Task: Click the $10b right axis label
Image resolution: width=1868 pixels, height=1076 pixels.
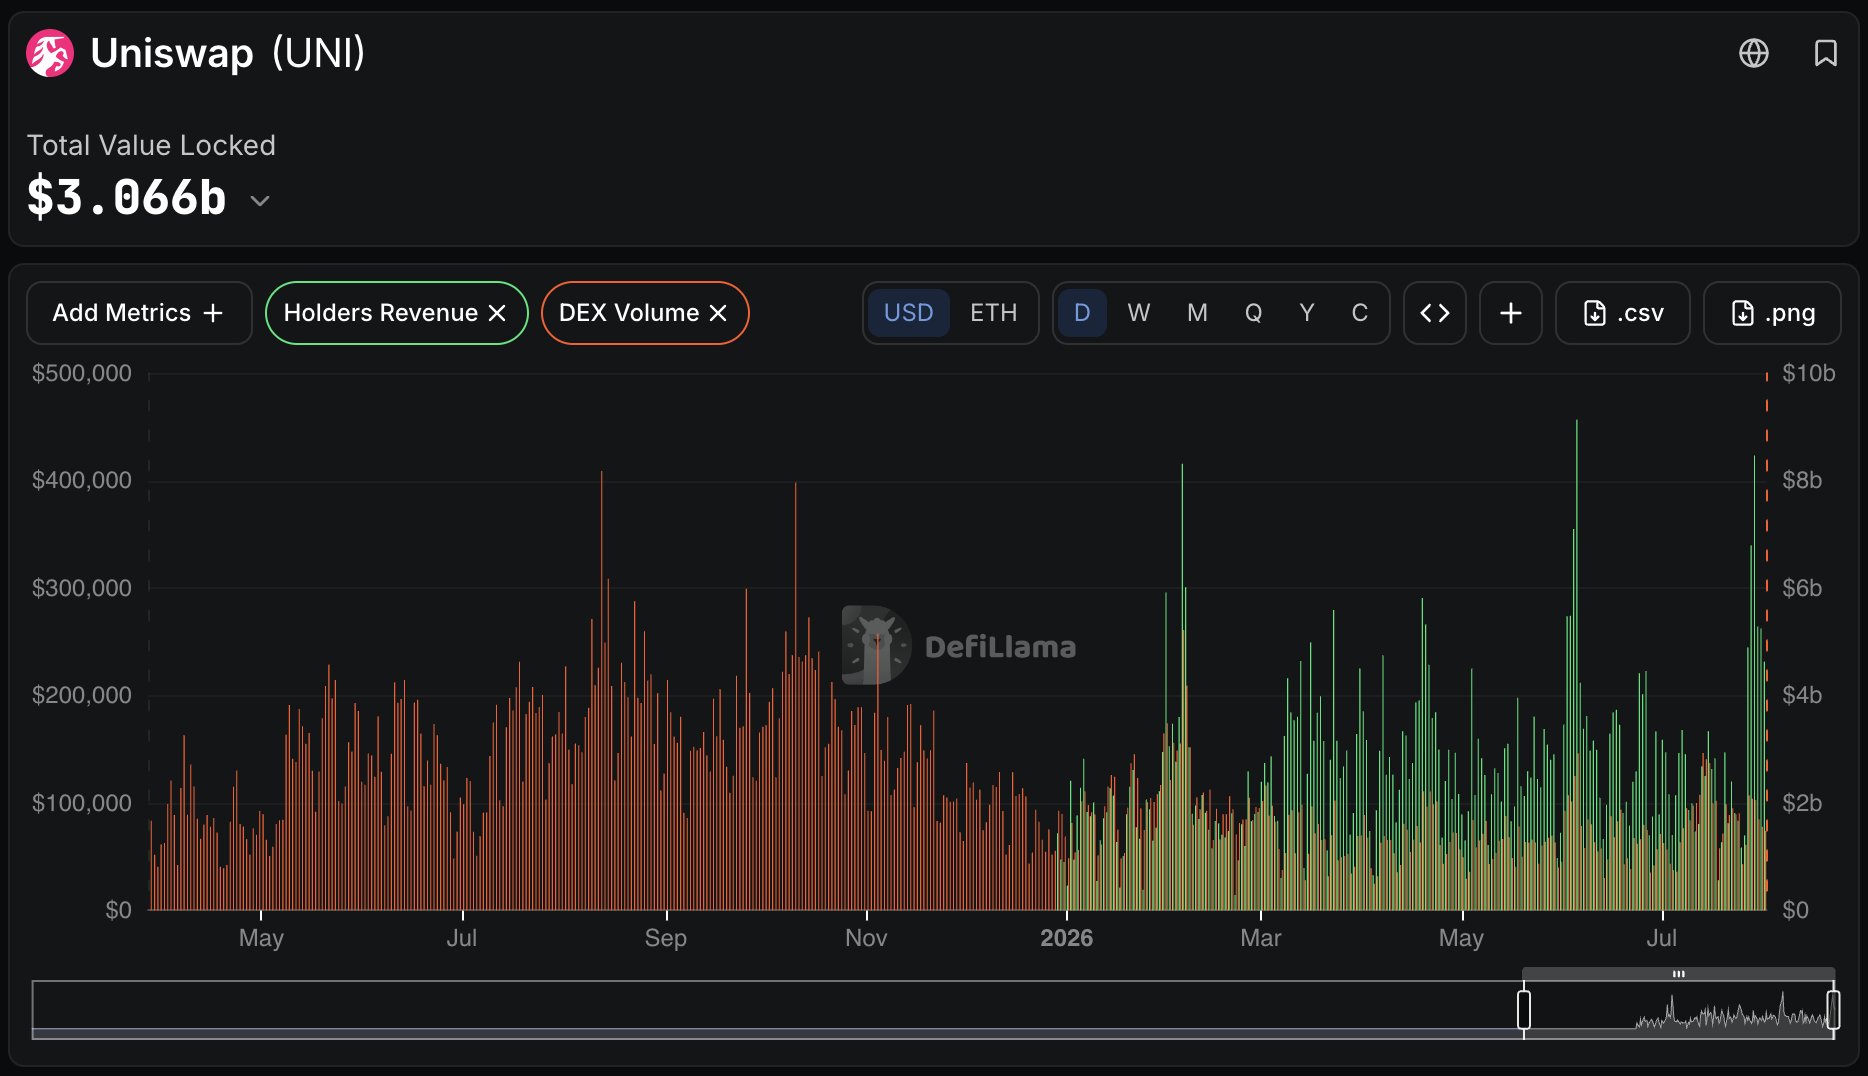Action: coord(1809,373)
